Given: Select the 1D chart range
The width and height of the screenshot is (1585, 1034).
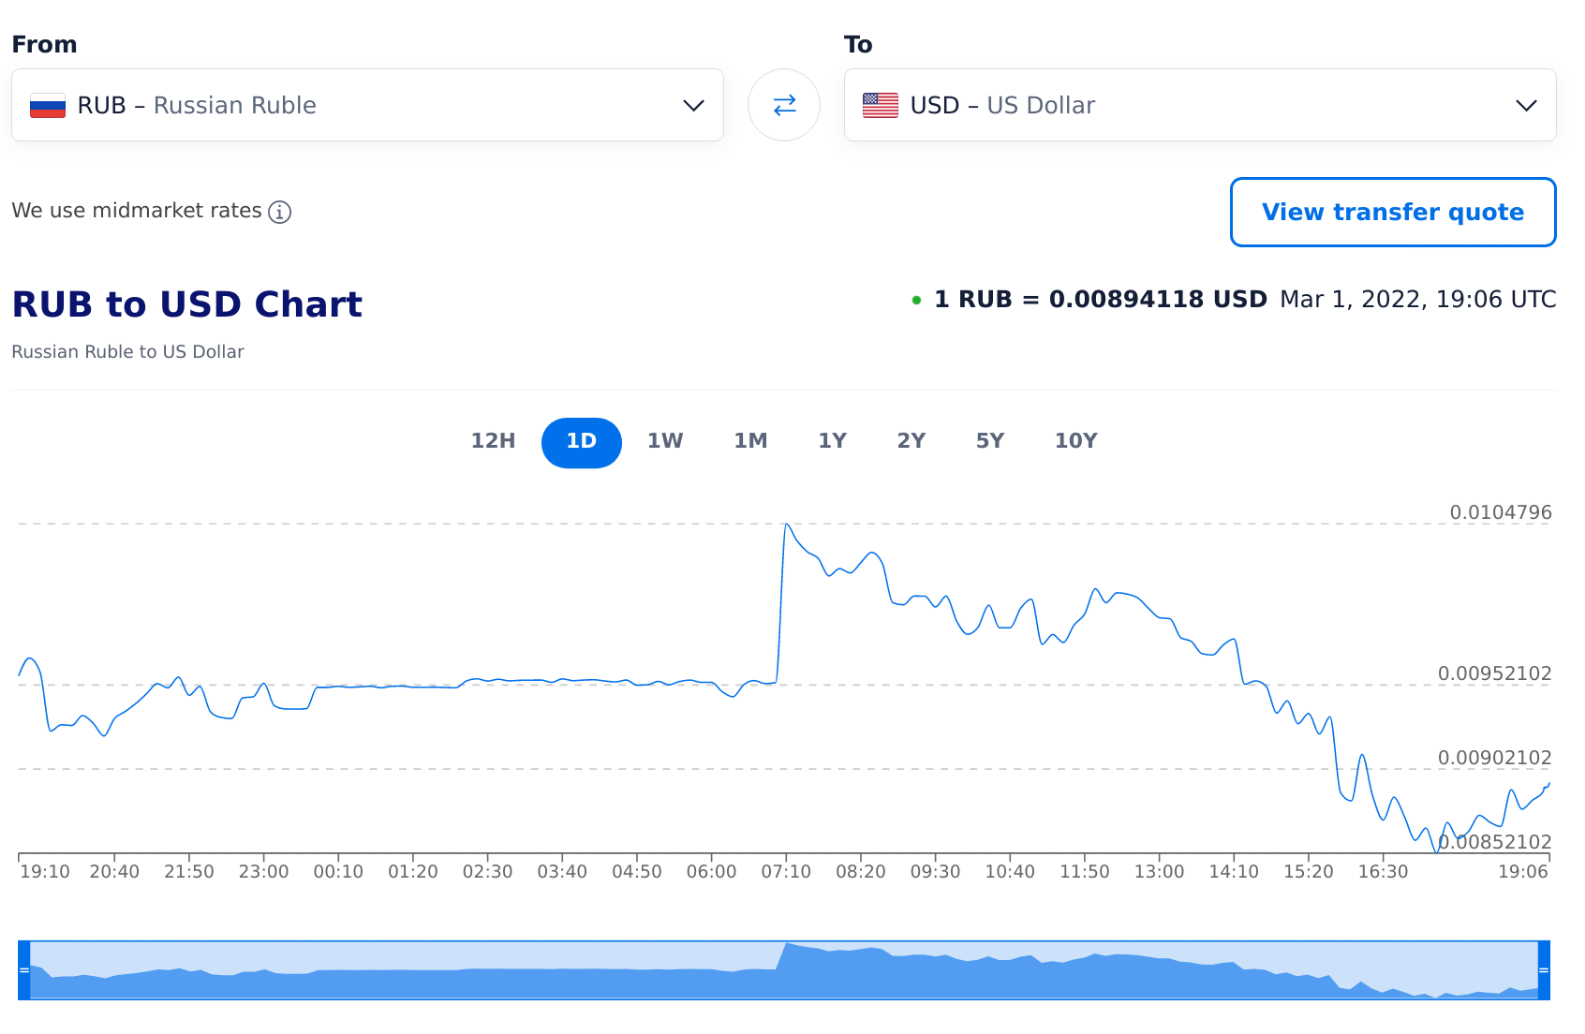Looking at the screenshot, I should tap(581, 442).
